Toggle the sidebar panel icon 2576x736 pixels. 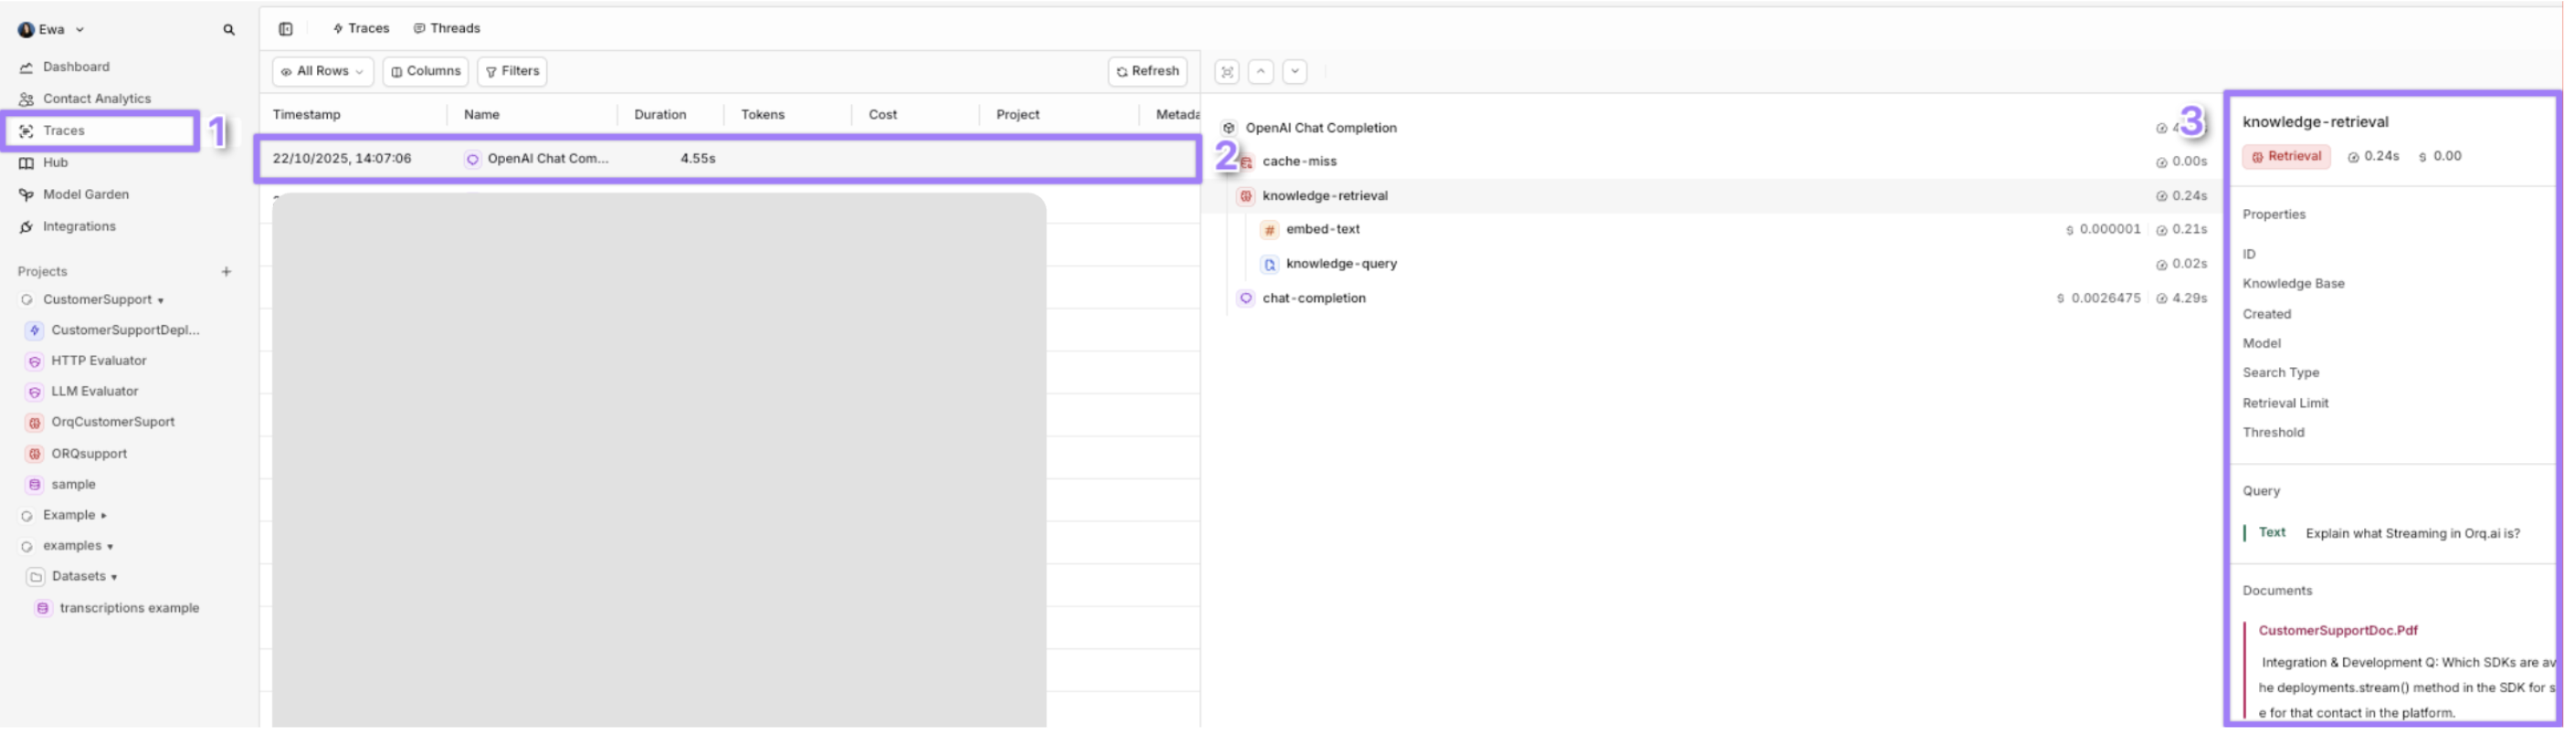286,29
